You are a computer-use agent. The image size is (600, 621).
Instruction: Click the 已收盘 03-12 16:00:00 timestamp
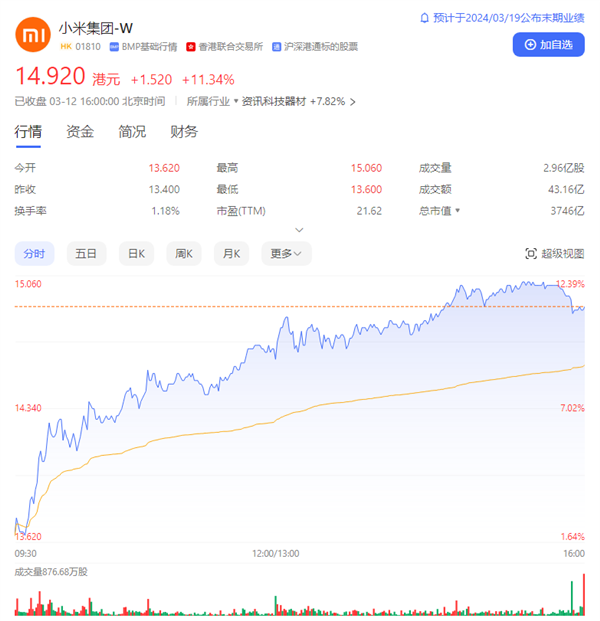90,102
